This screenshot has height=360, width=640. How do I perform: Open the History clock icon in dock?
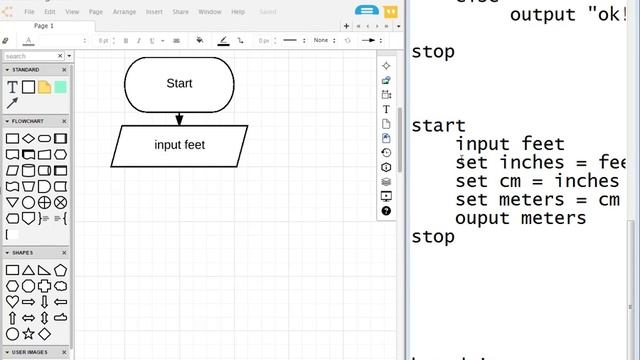(386, 153)
